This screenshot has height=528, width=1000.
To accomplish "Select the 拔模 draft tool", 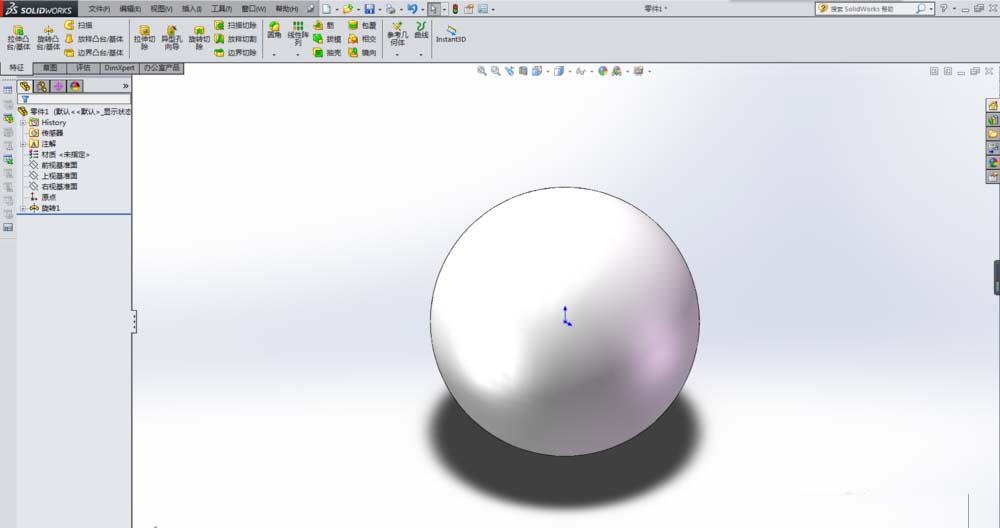I will pyautogui.click(x=327, y=39).
